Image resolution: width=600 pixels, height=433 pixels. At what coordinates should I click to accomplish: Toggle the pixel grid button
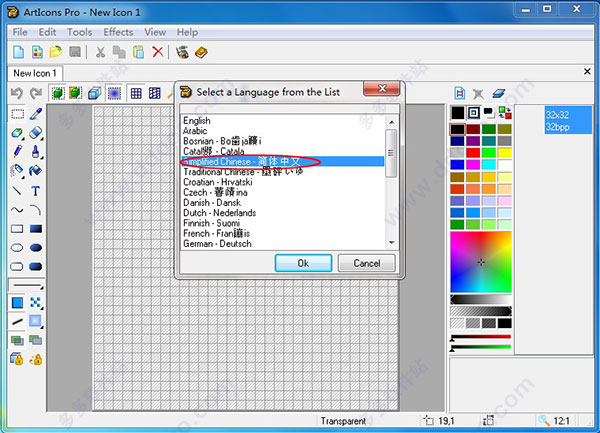point(136,93)
